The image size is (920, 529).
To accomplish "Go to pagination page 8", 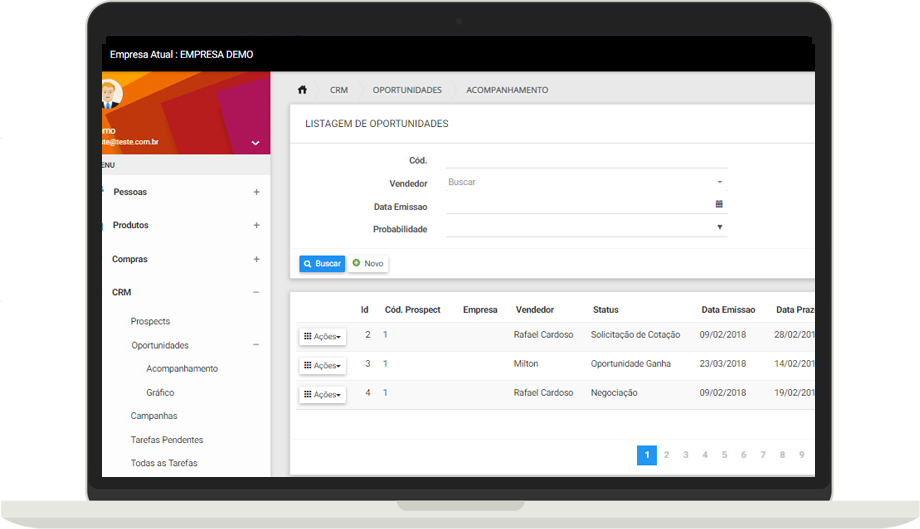I will (782, 455).
